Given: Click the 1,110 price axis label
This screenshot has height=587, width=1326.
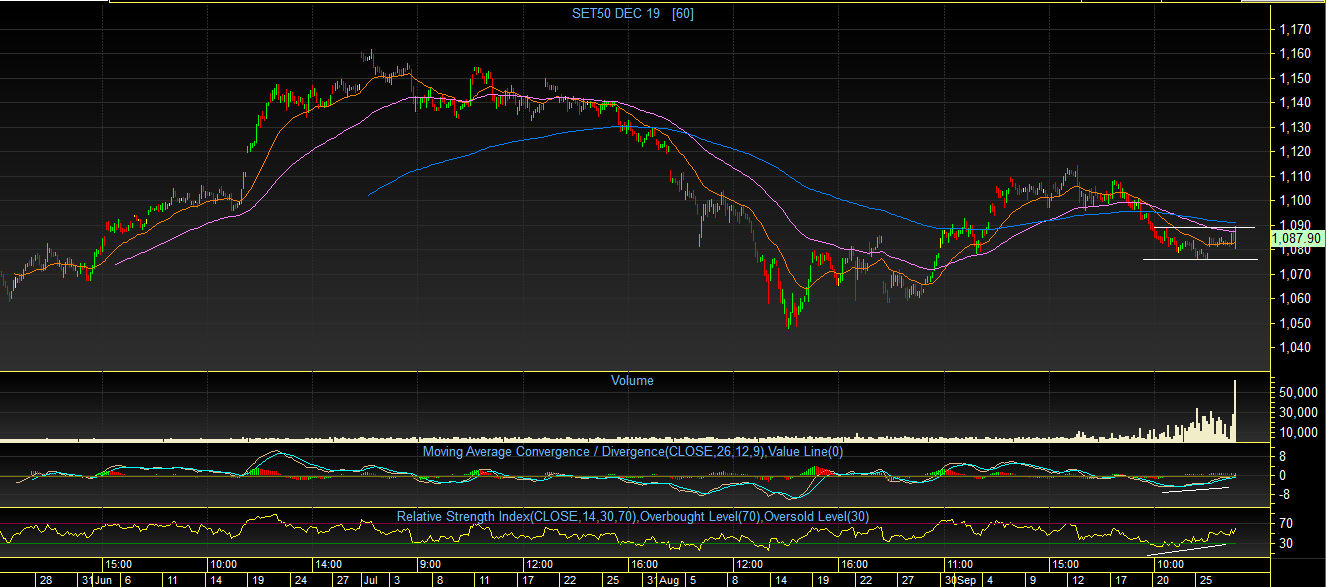Looking at the screenshot, I should pyautogui.click(x=1295, y=176).
